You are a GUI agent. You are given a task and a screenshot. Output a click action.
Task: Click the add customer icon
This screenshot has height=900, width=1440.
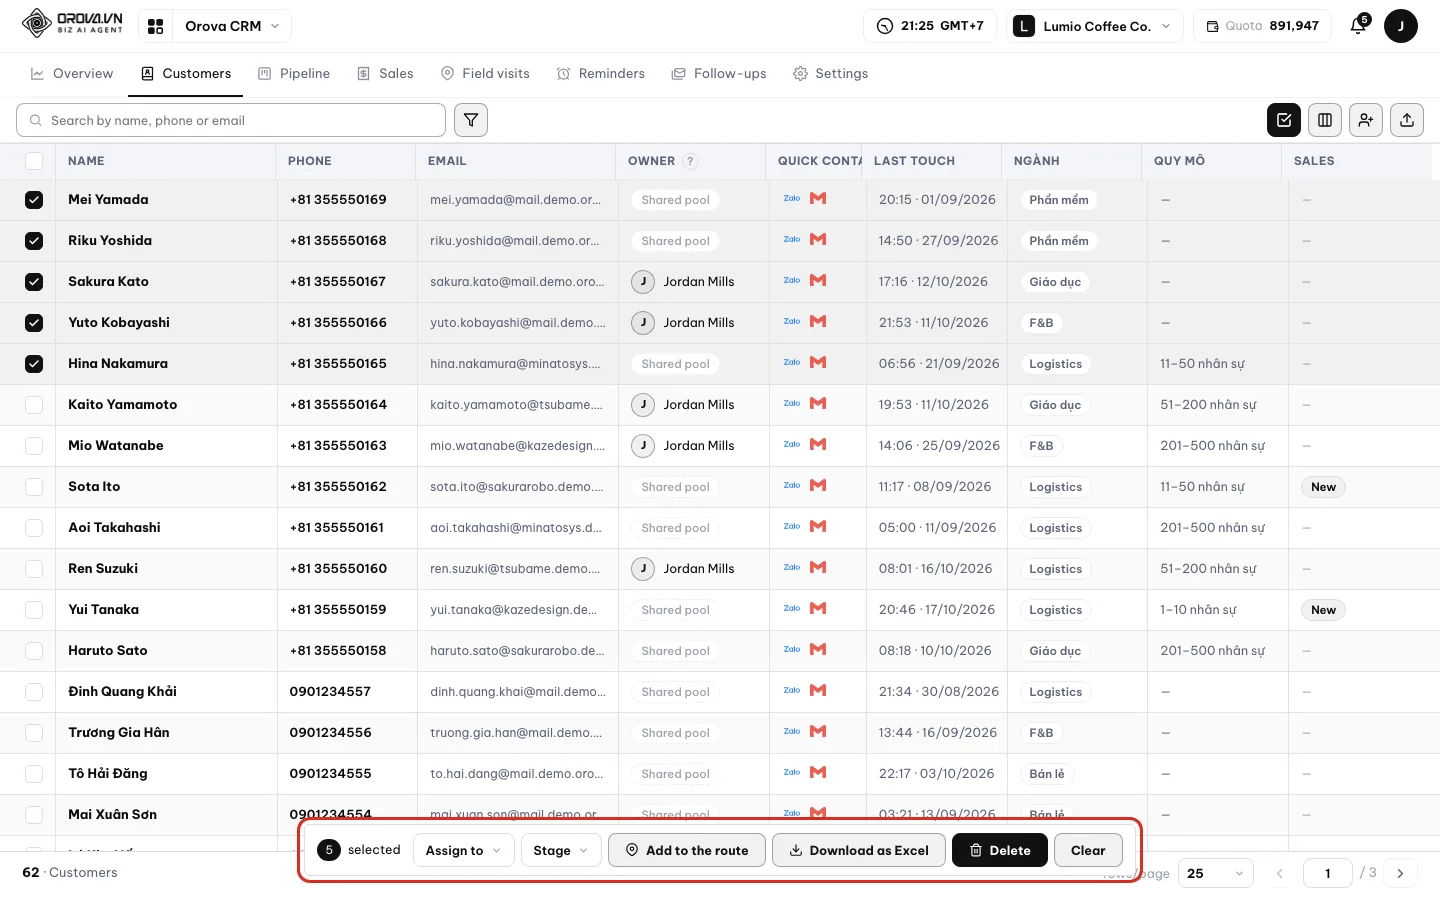coord(1366,120)
